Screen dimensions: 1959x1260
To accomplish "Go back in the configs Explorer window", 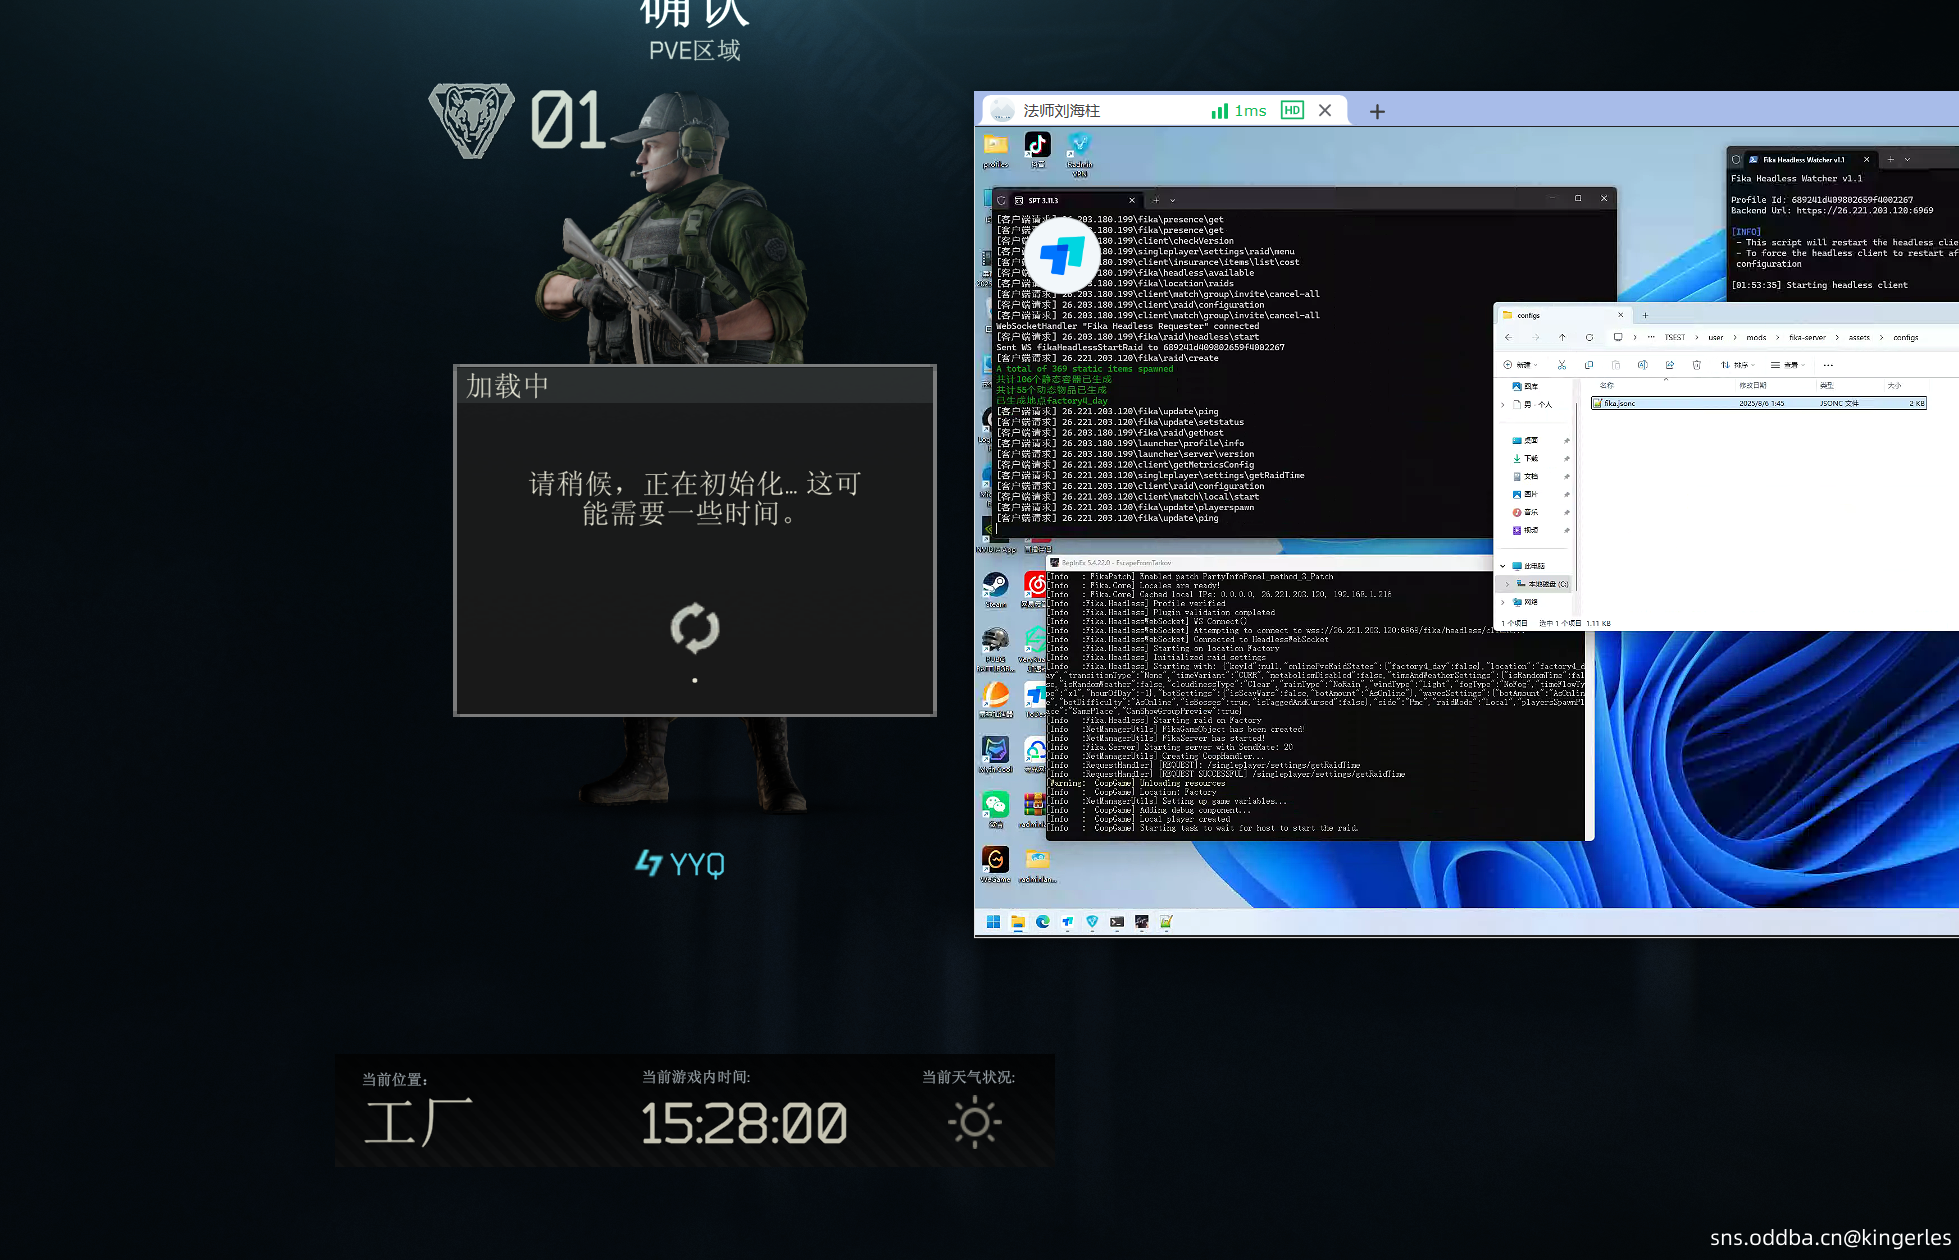I will [1509, 337].
